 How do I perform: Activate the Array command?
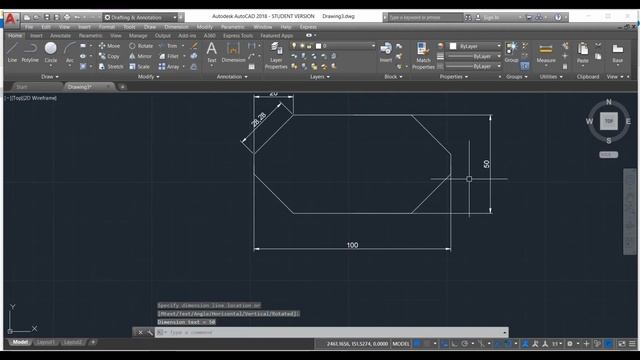[x=169, y=66]
